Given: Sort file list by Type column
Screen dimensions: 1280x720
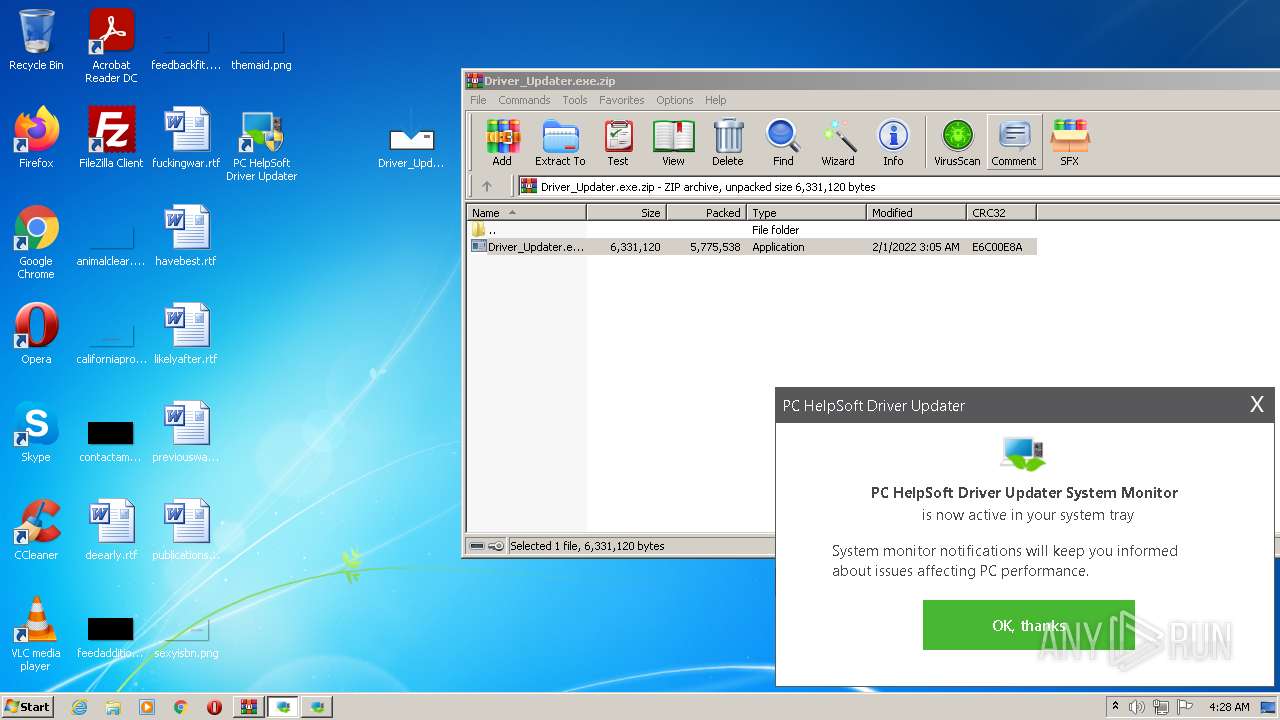Looking at the screenshot, I should [x=806, y=213].
